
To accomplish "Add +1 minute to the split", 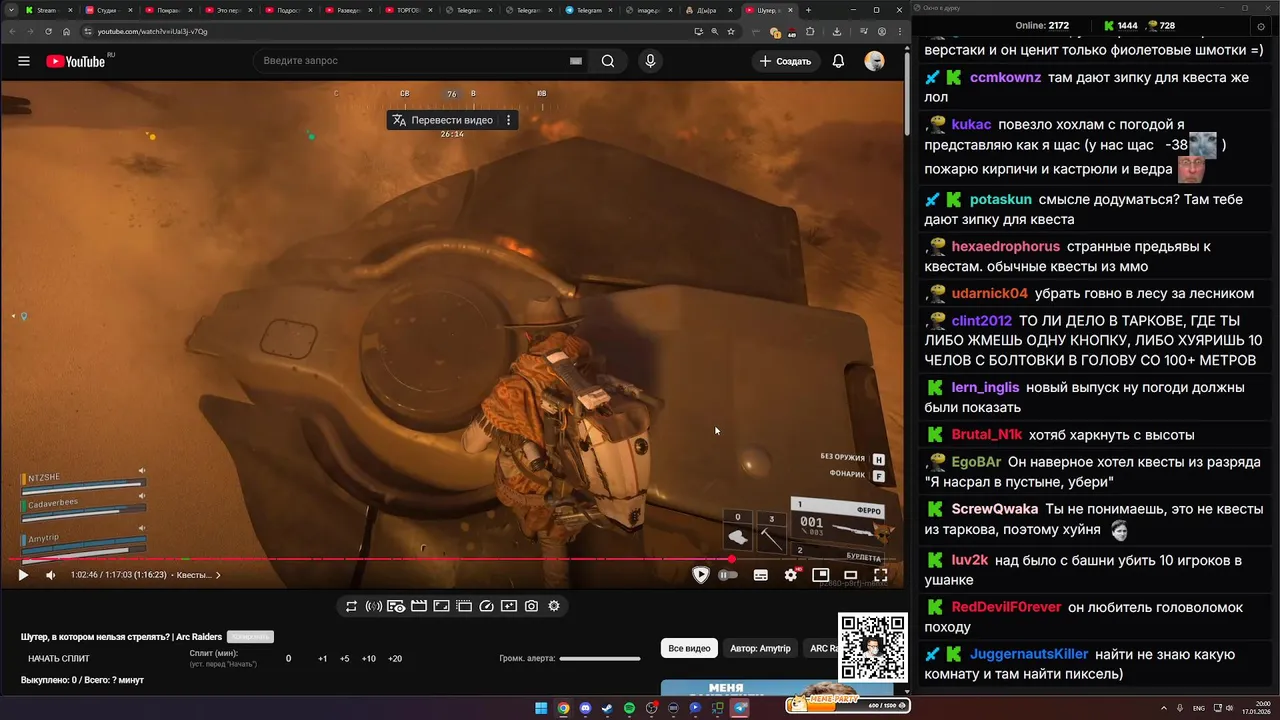I will (x=323, y=659).
